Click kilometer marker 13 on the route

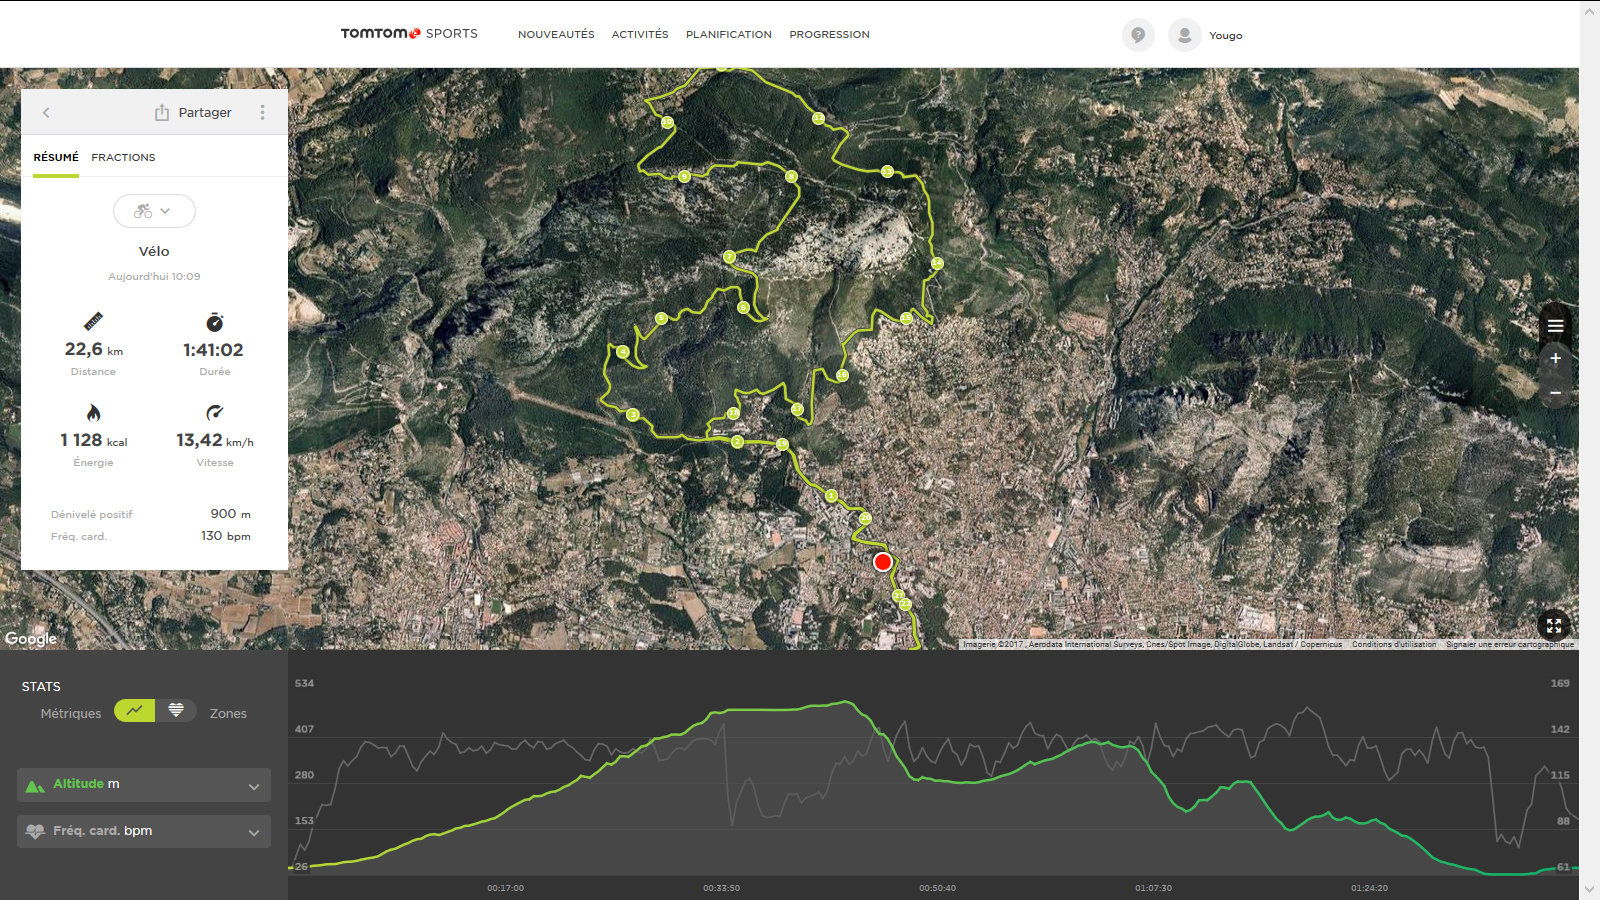click(x=887, y=172)
